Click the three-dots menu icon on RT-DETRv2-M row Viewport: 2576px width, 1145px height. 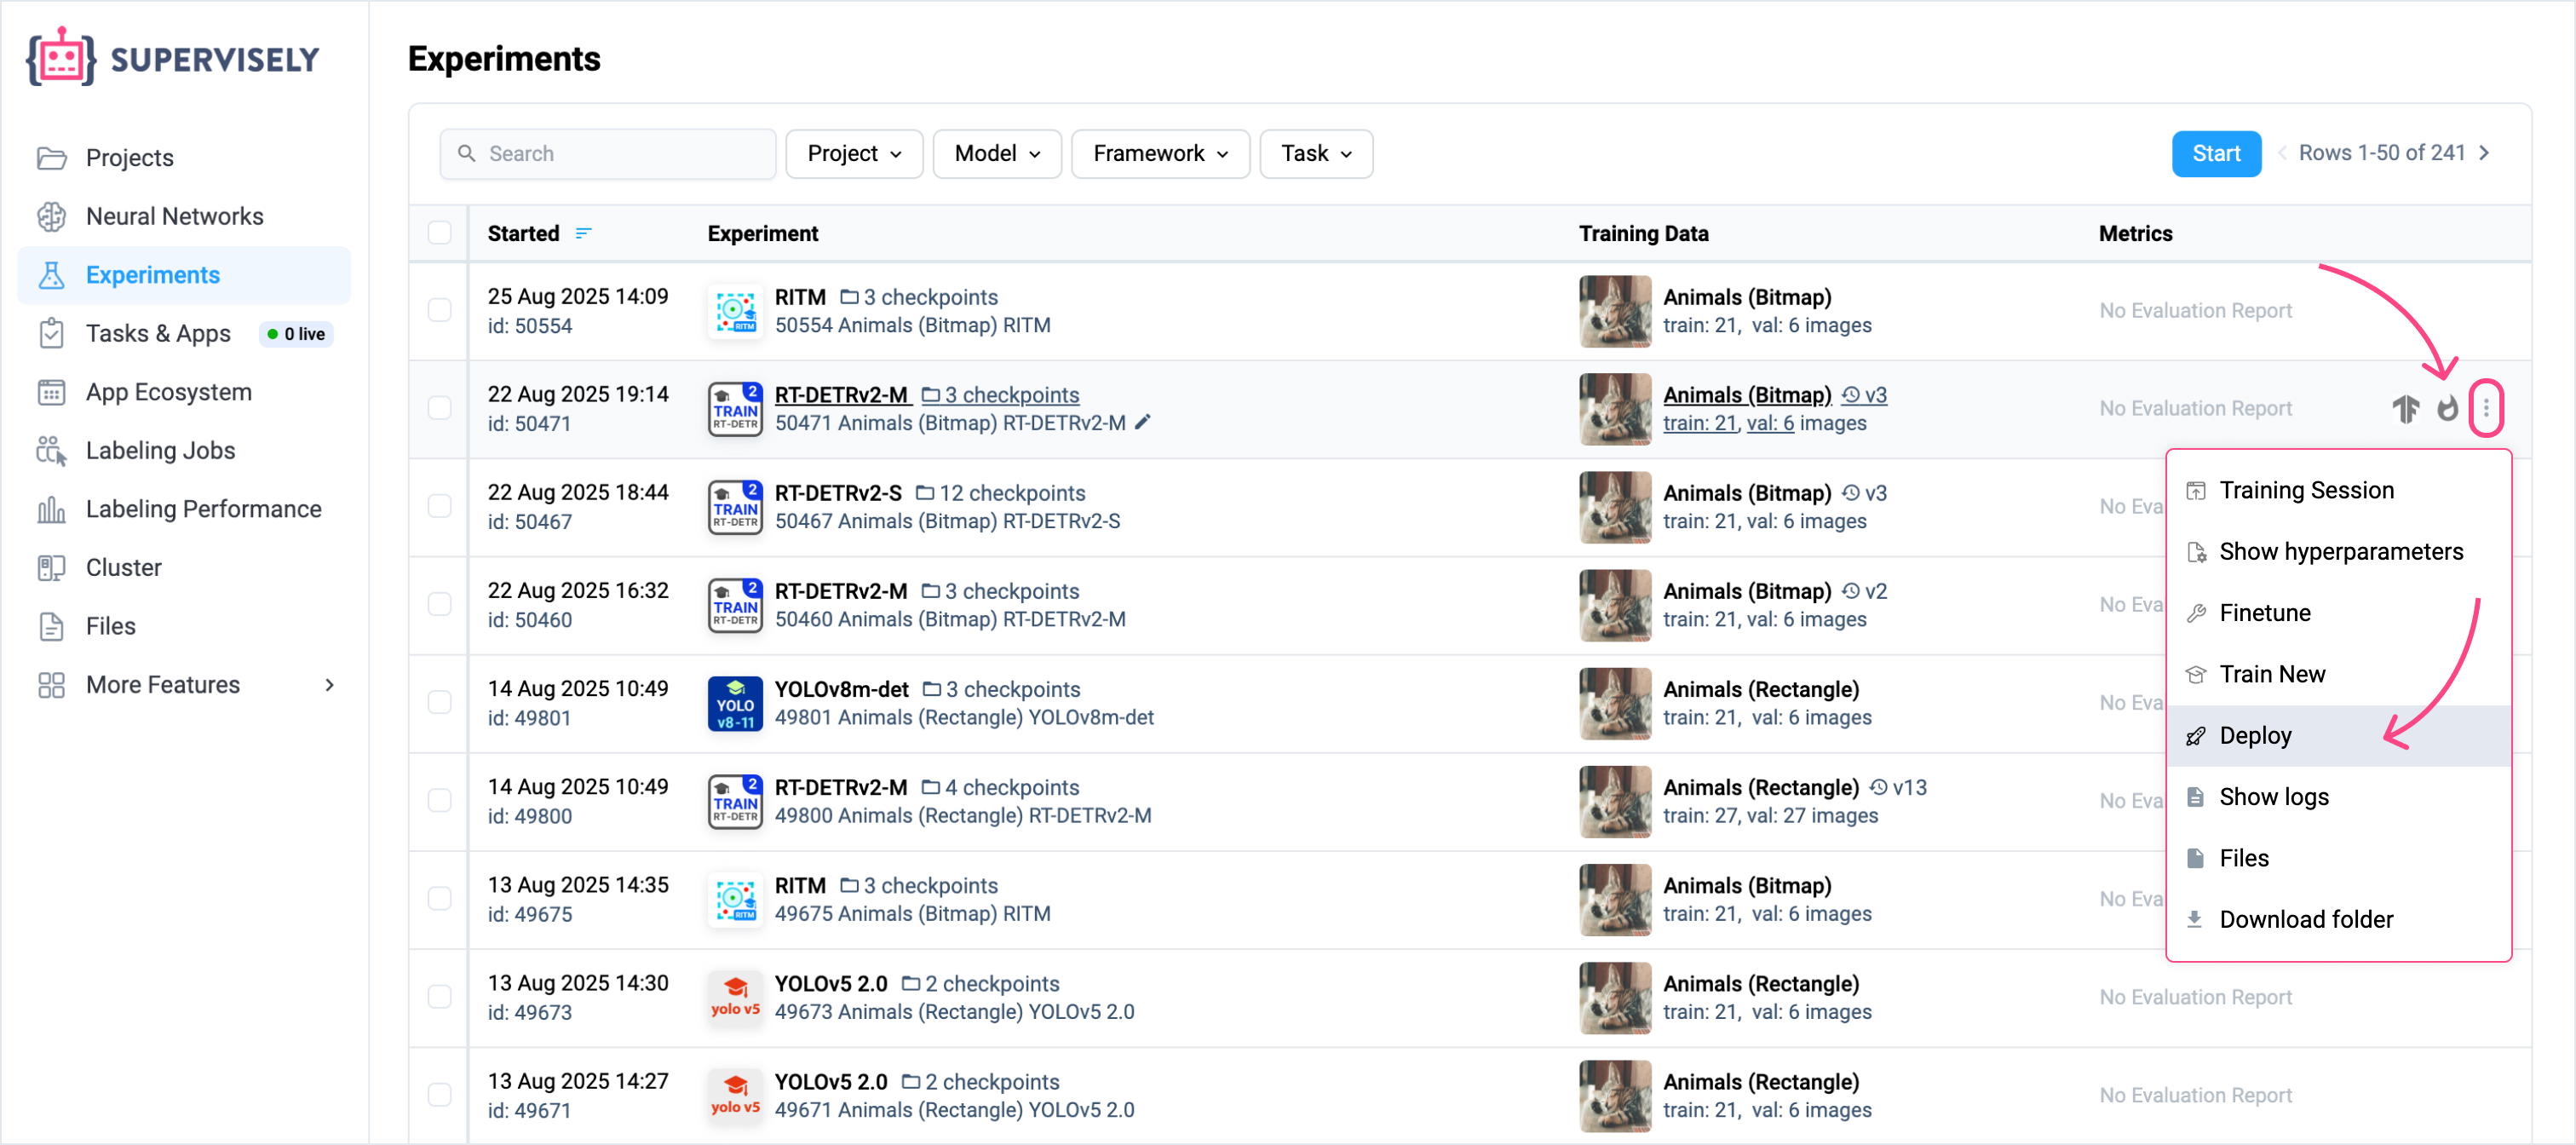pyautogui.click(x=2485, y=408)
